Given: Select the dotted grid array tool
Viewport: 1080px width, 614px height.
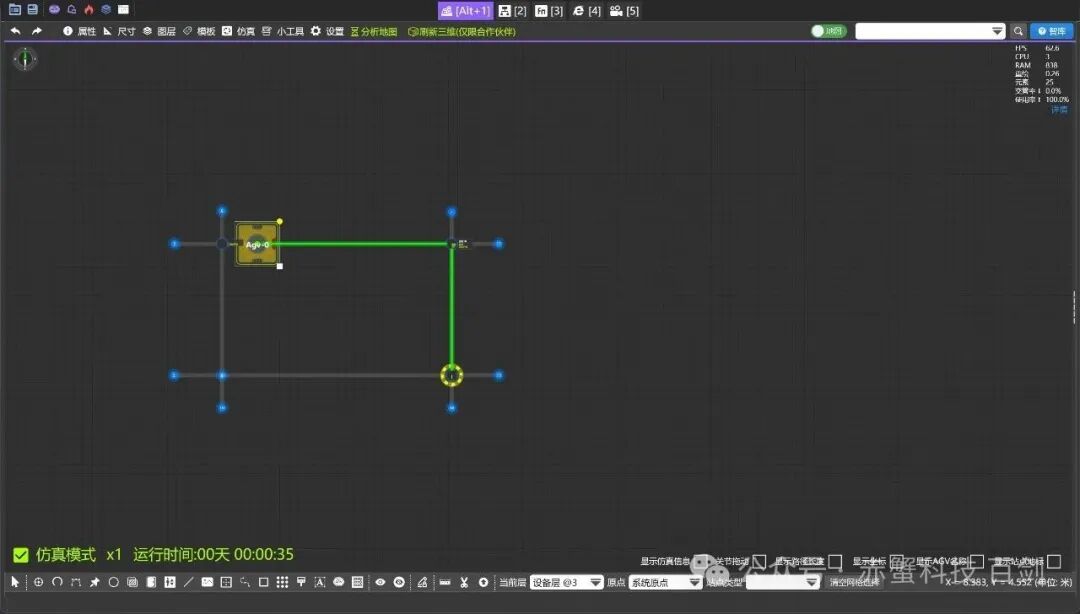Looking at the screenshot, I should coord(282,582).
